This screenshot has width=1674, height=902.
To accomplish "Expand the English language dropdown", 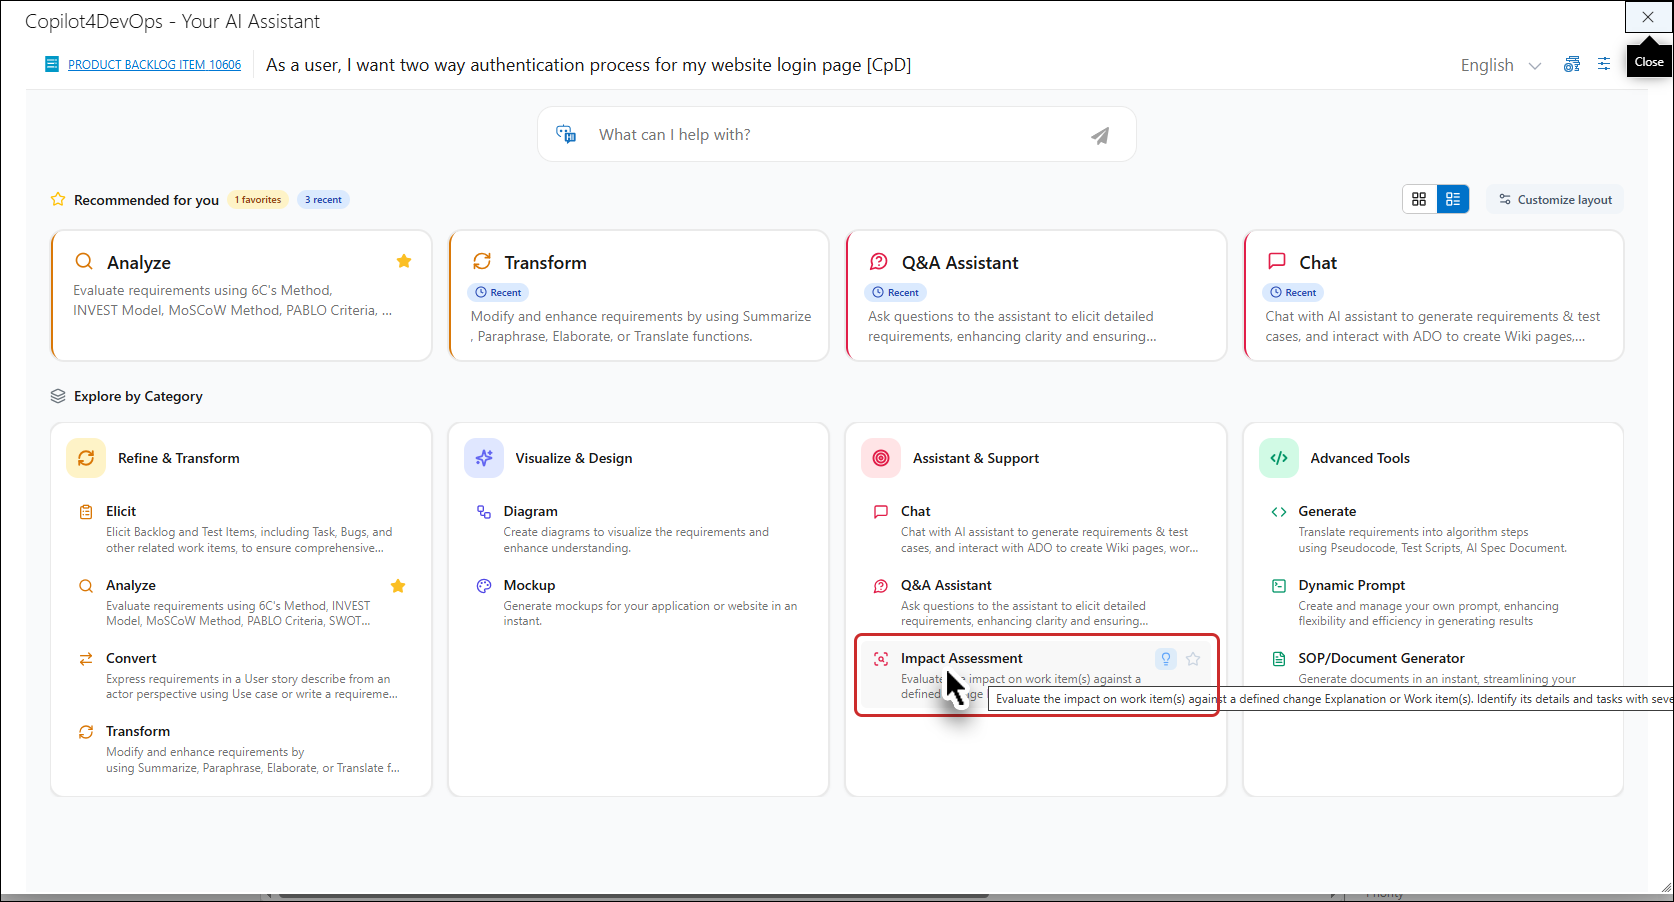I will coord(1500,65).
